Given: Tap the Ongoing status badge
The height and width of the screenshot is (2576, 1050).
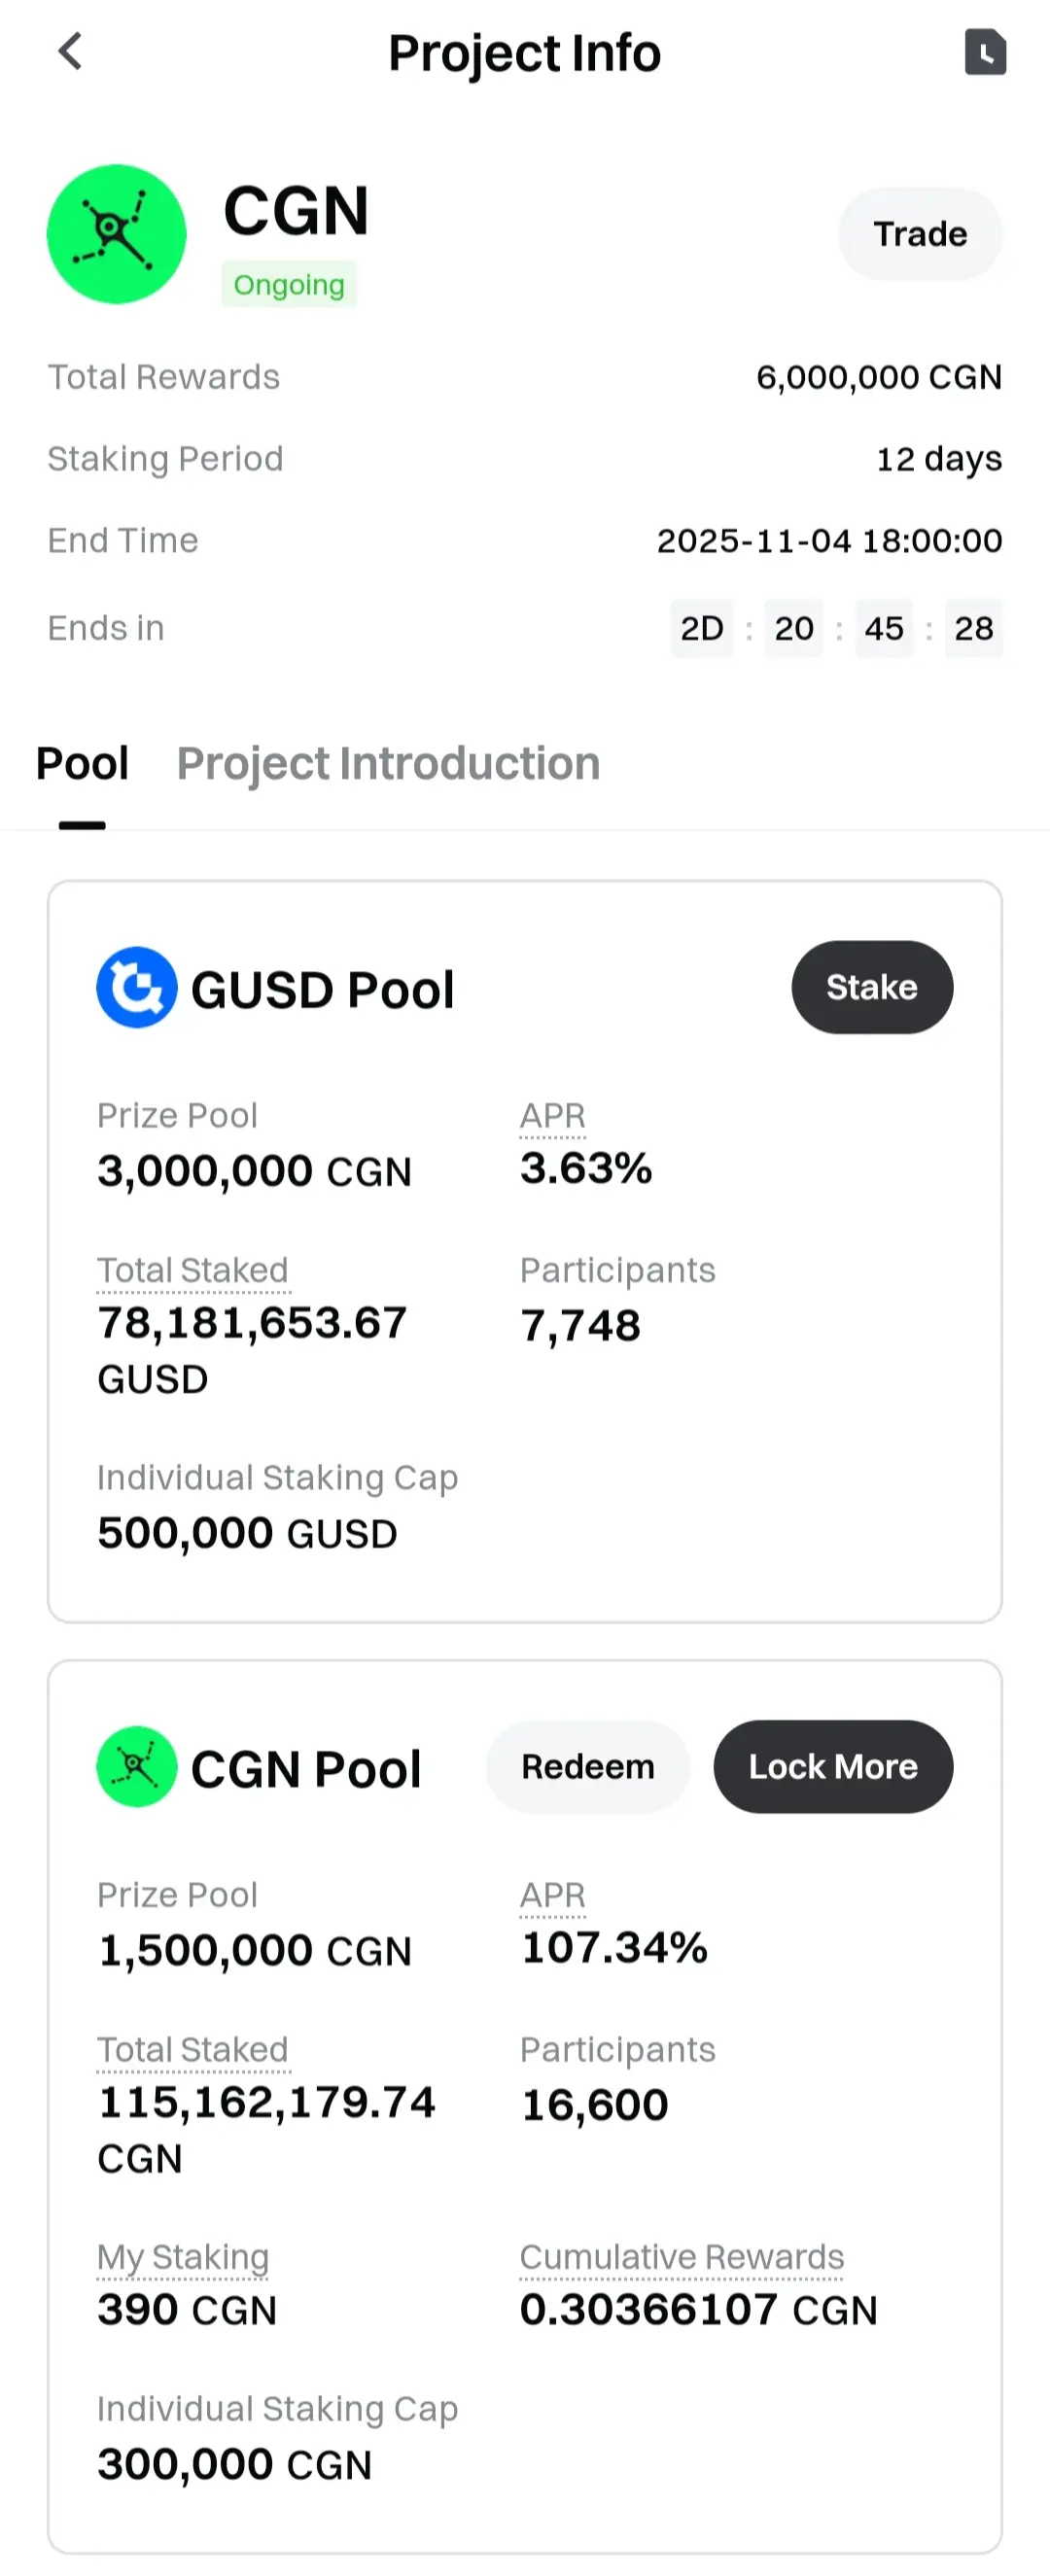Looking at the screenshot, I should pos(289,285).
